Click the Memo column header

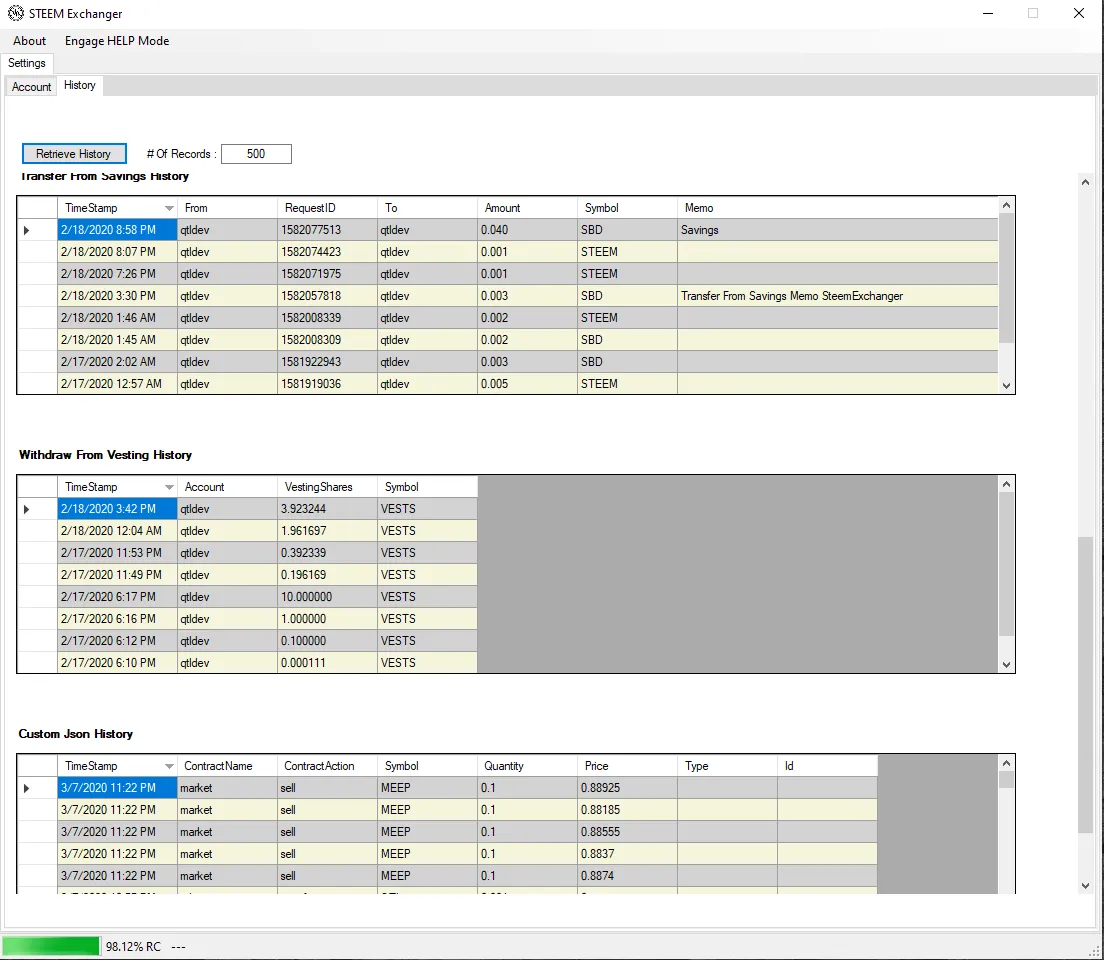(838, 208)
